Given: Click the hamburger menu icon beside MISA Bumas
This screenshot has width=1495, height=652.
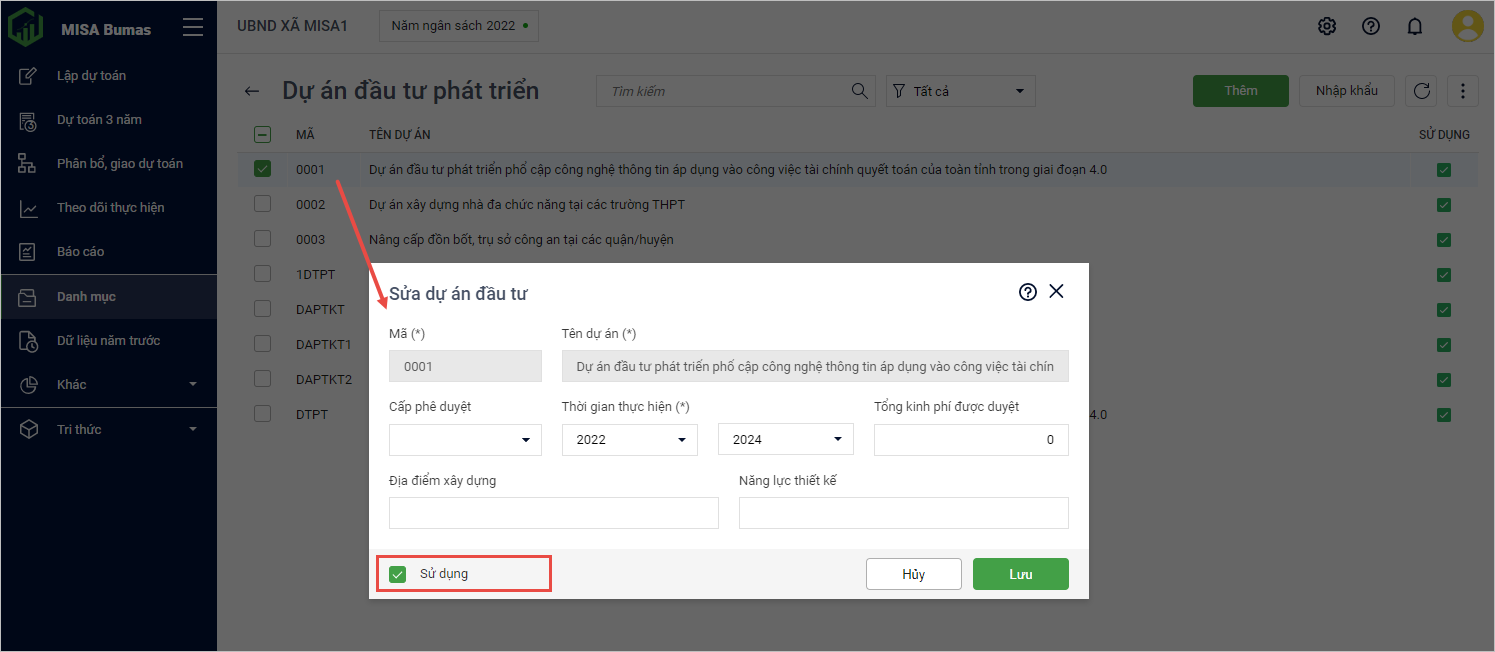Looking at the screenshot, I should click(x=193, y=28).
